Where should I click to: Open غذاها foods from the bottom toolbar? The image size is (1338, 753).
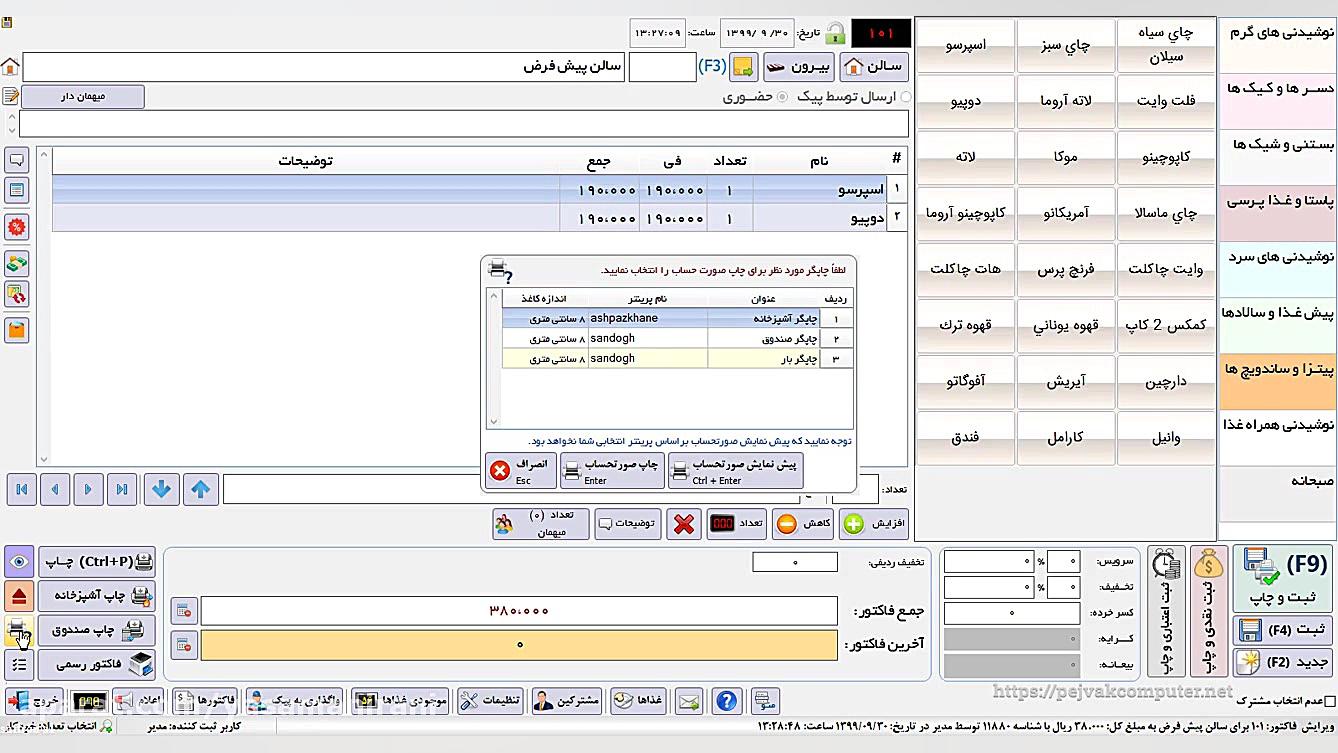[x=639, y=701]
